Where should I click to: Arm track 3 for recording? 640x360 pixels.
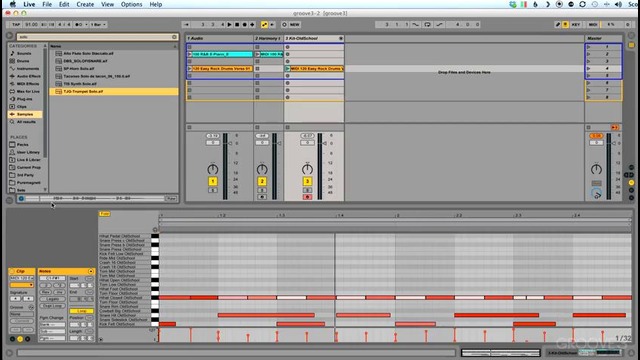tap(307, 197)
